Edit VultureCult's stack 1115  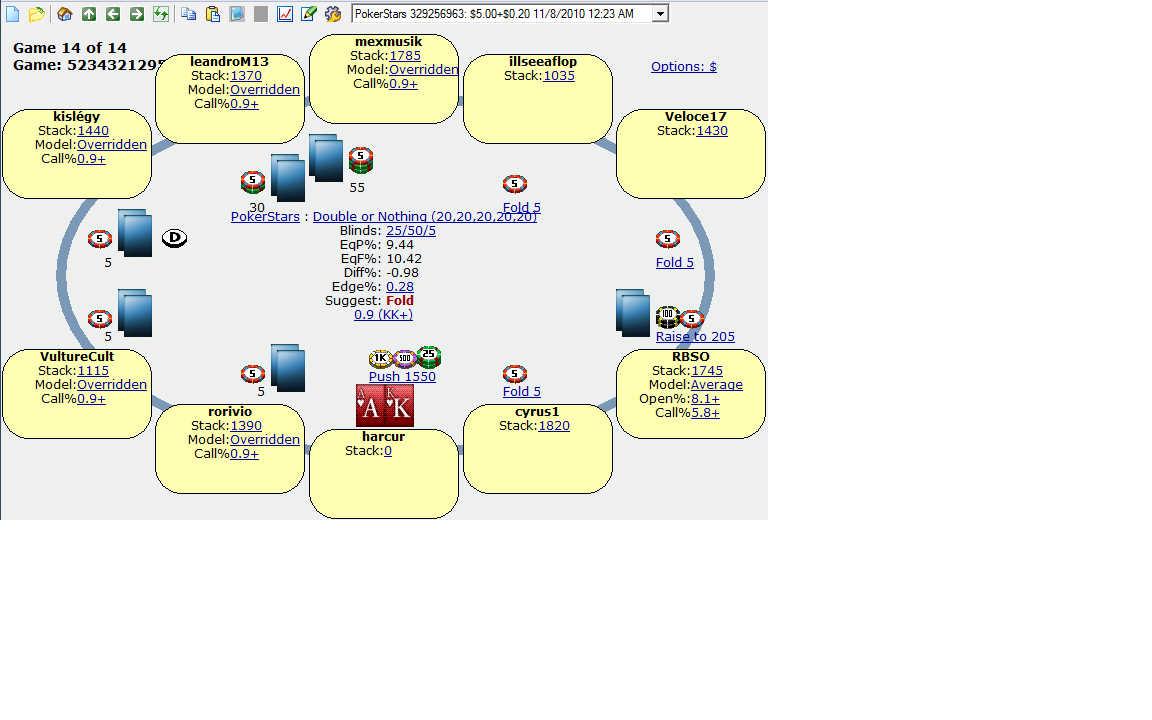(x=93, y=371)
